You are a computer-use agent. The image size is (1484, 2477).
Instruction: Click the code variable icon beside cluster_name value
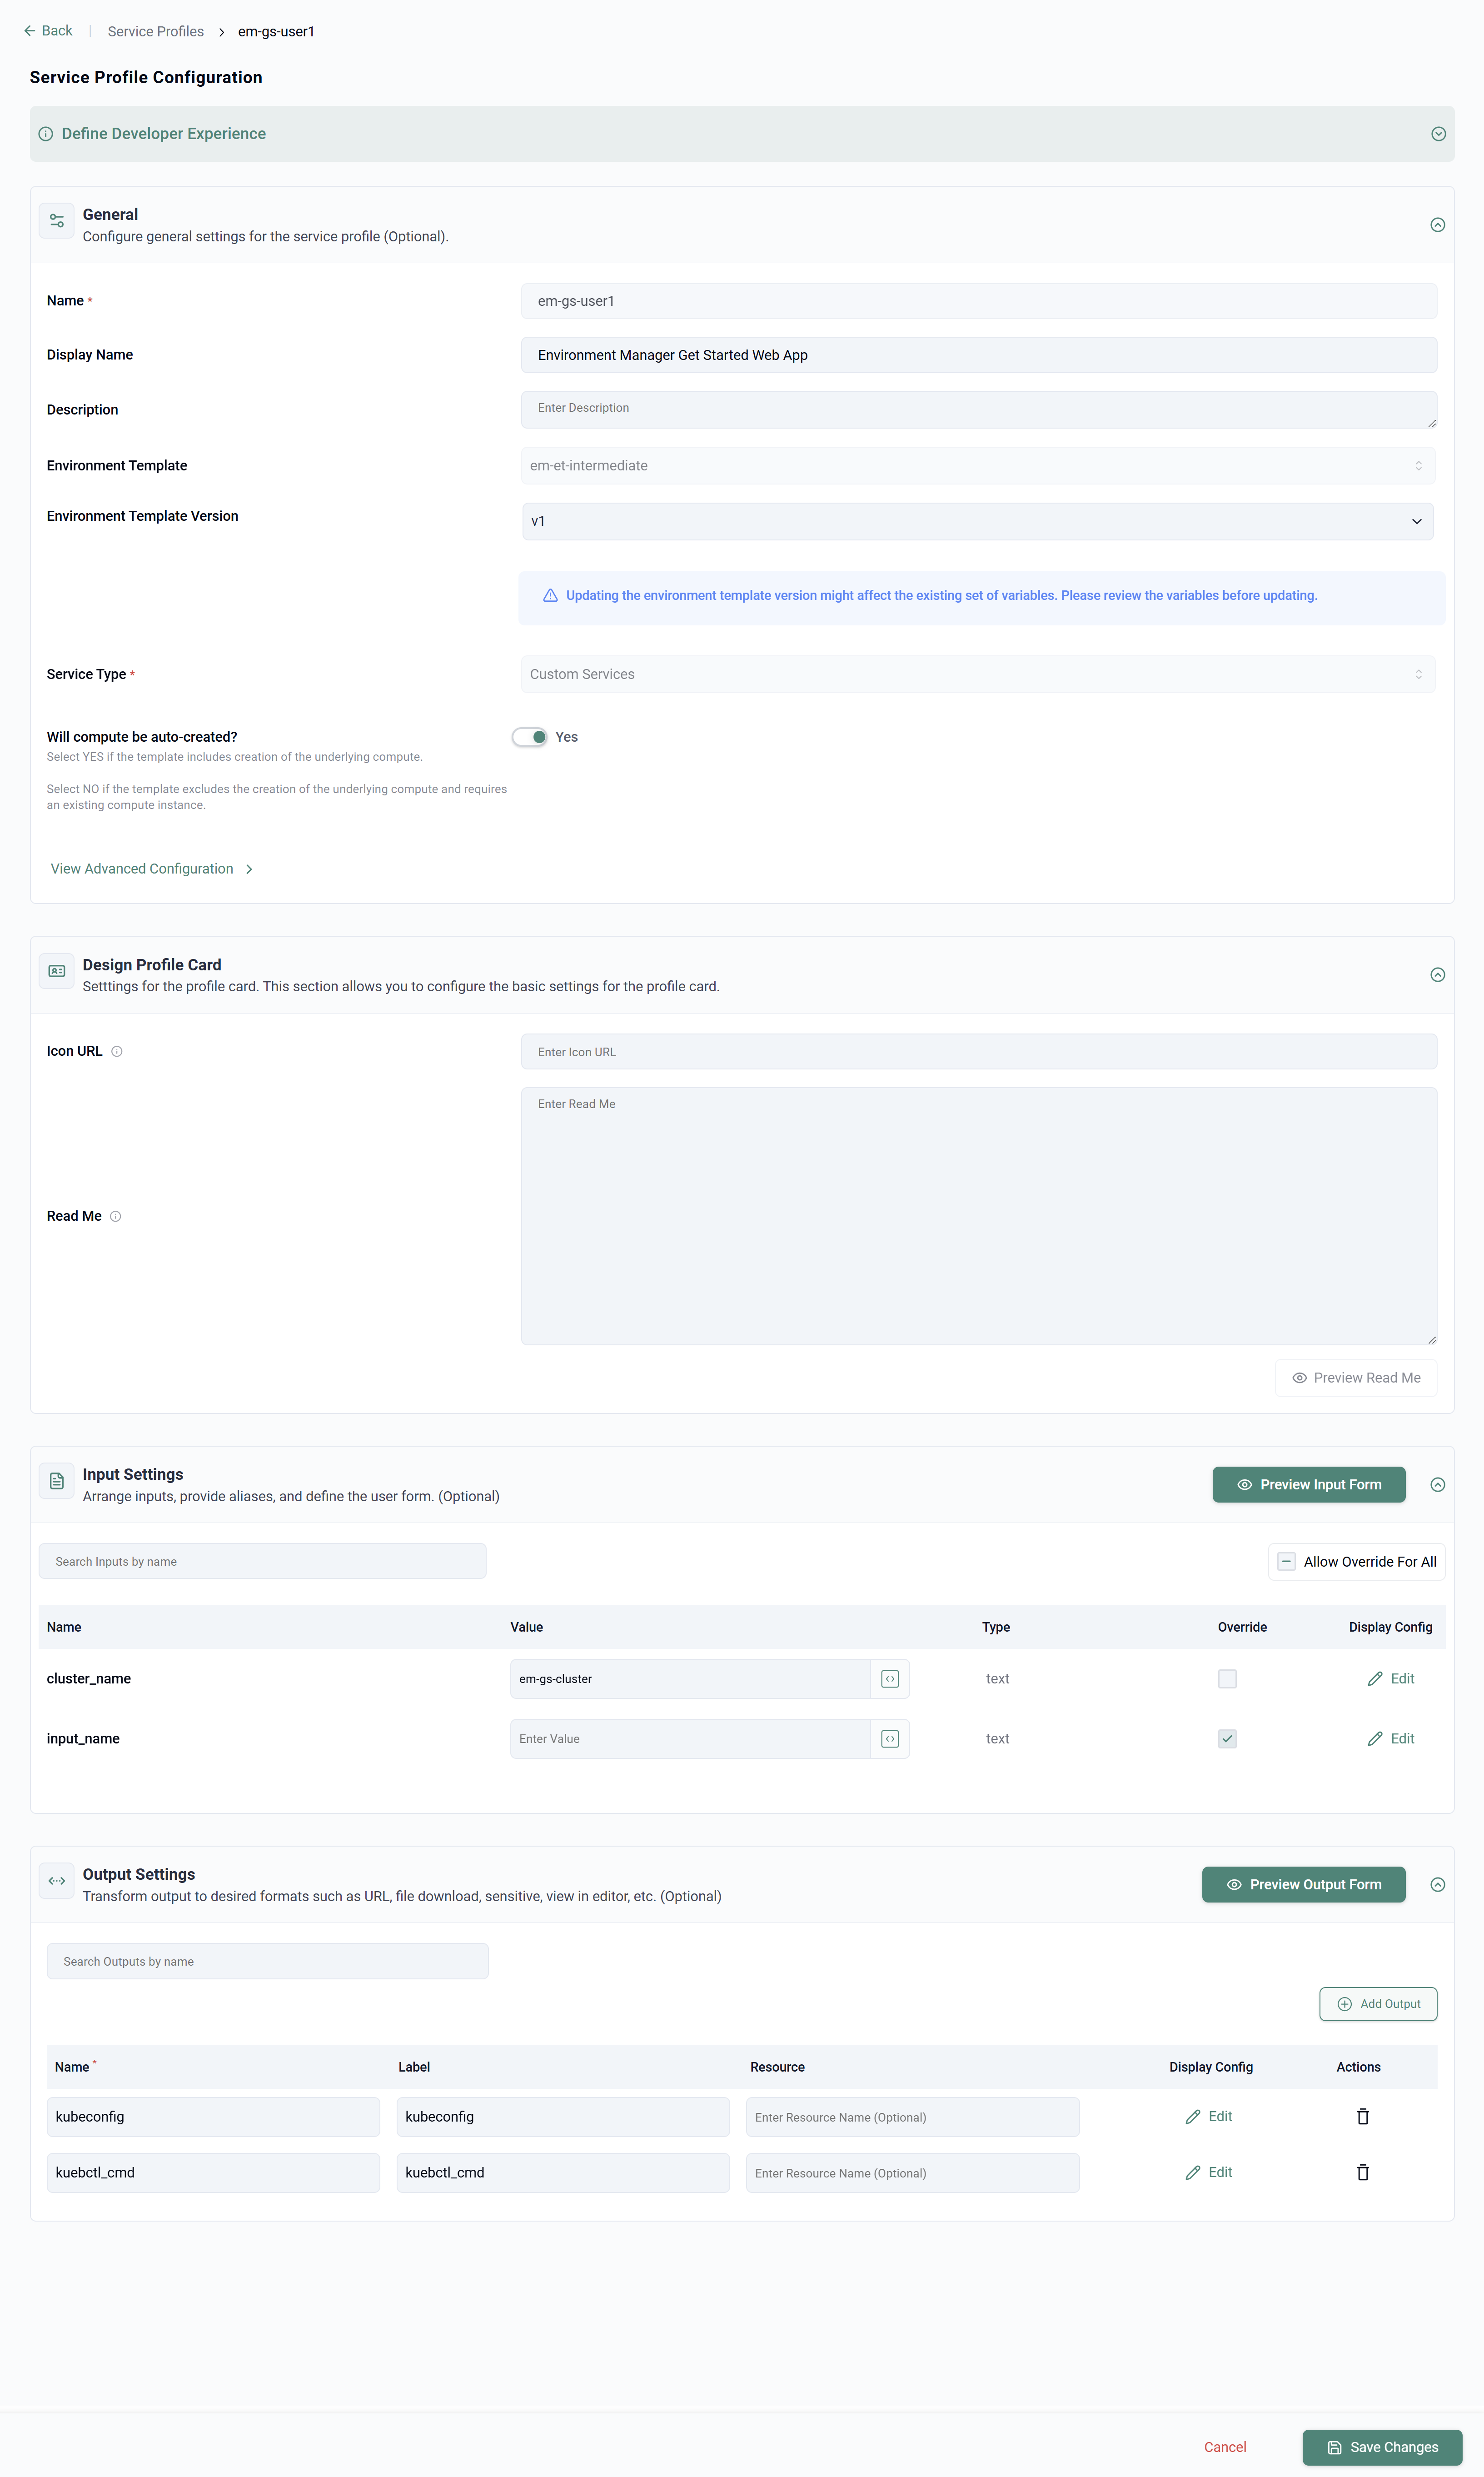point(889,1678)
